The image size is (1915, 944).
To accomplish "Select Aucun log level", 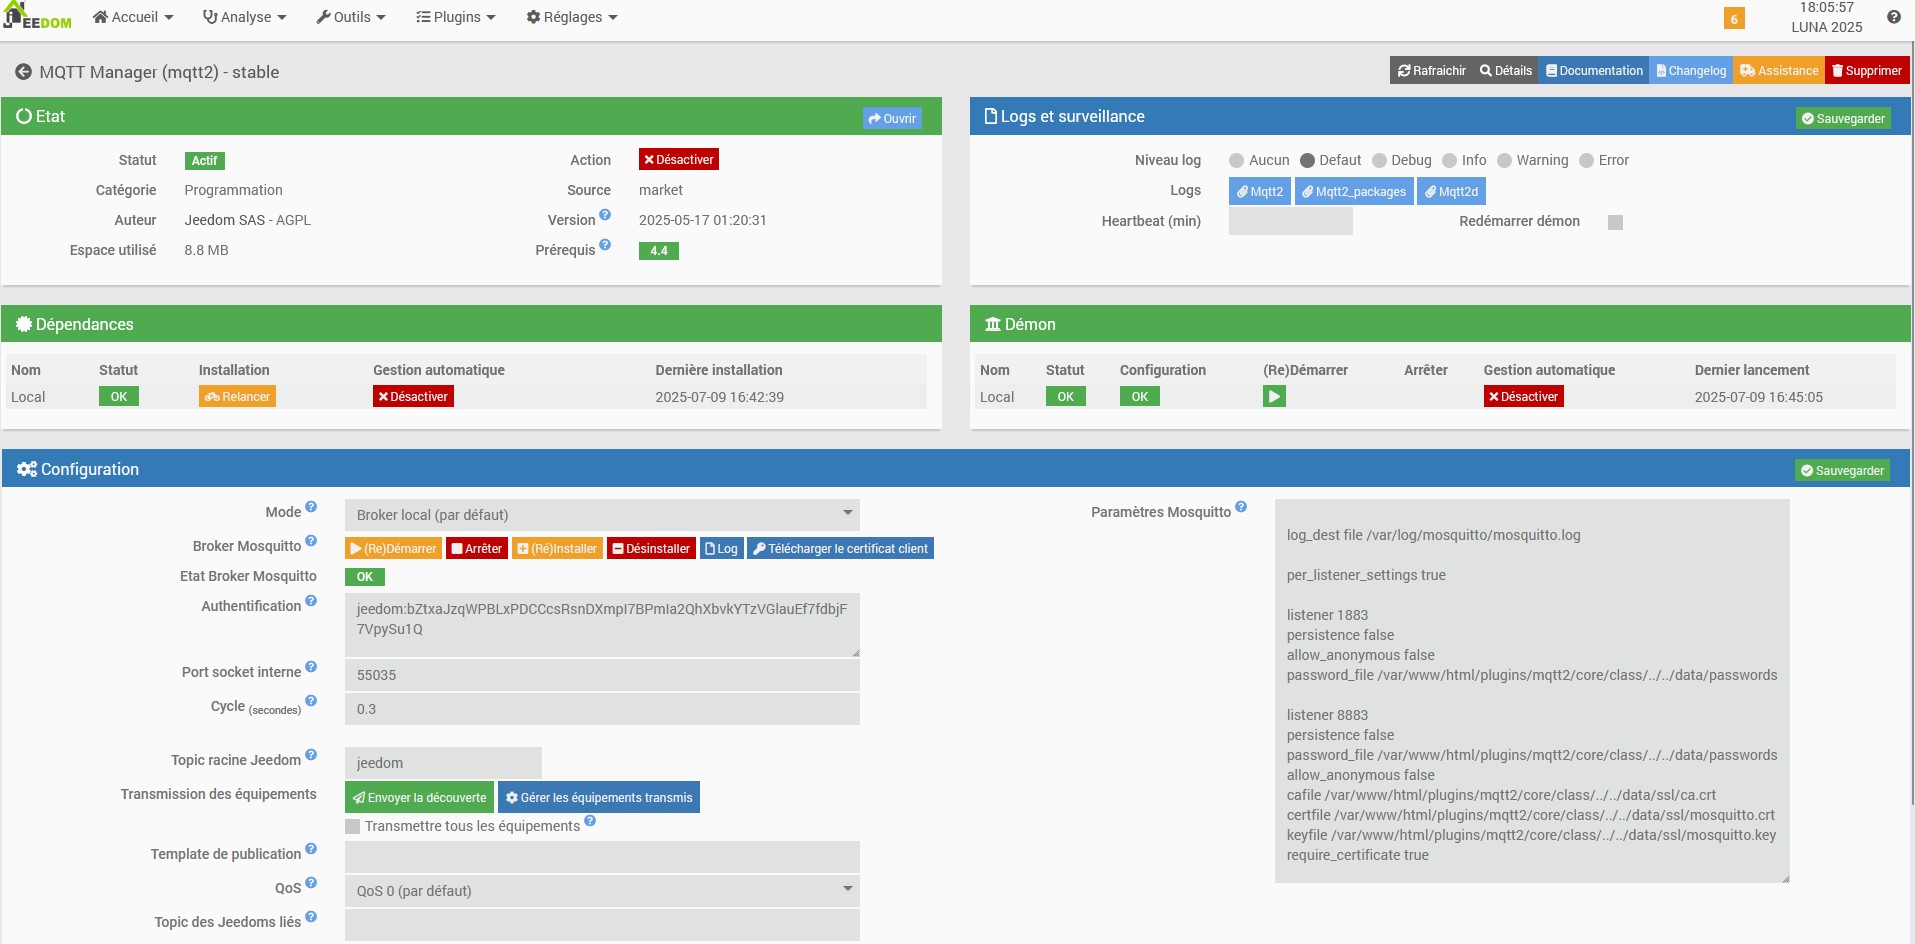I will [x=1236, y=161].
